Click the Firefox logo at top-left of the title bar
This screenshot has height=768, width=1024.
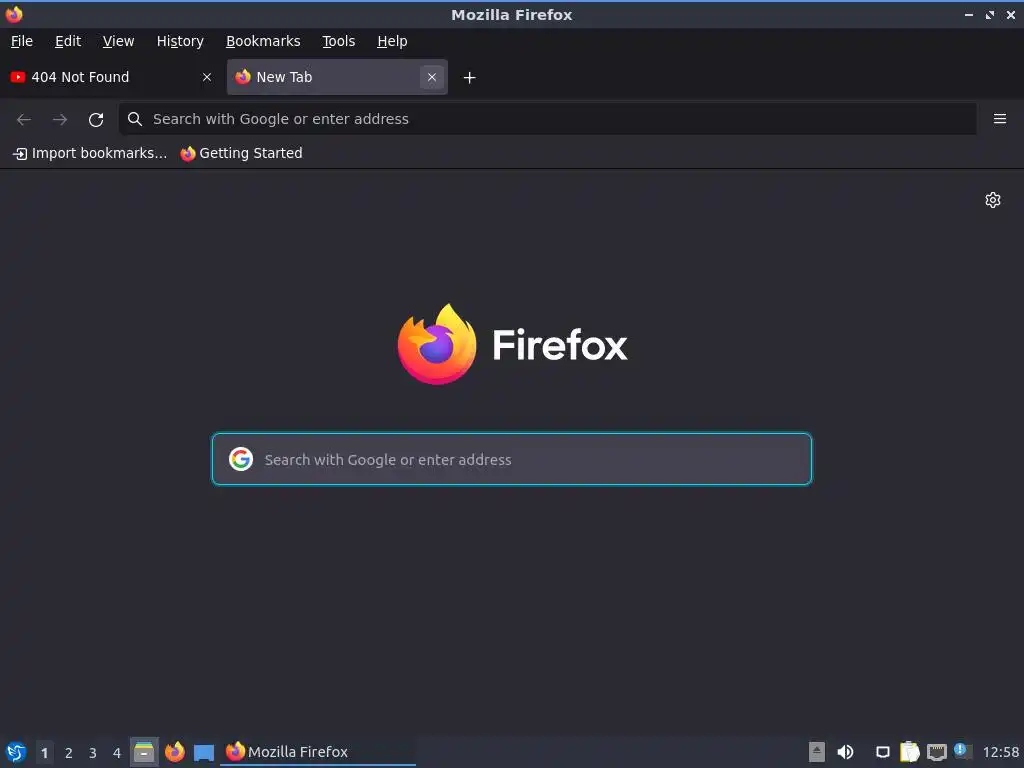tap(14, 14)
